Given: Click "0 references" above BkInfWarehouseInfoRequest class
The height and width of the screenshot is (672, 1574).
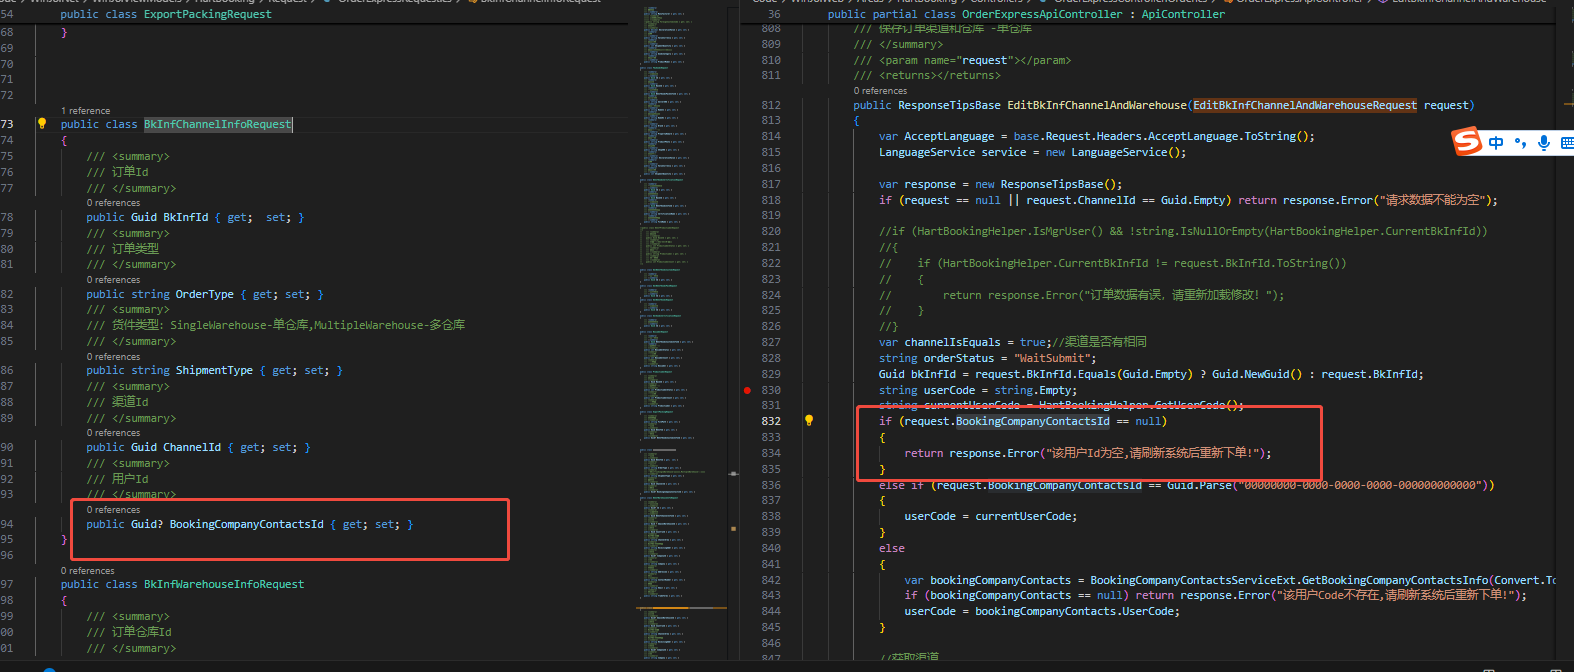Looking at the screenshot, I should coord(88,571).
